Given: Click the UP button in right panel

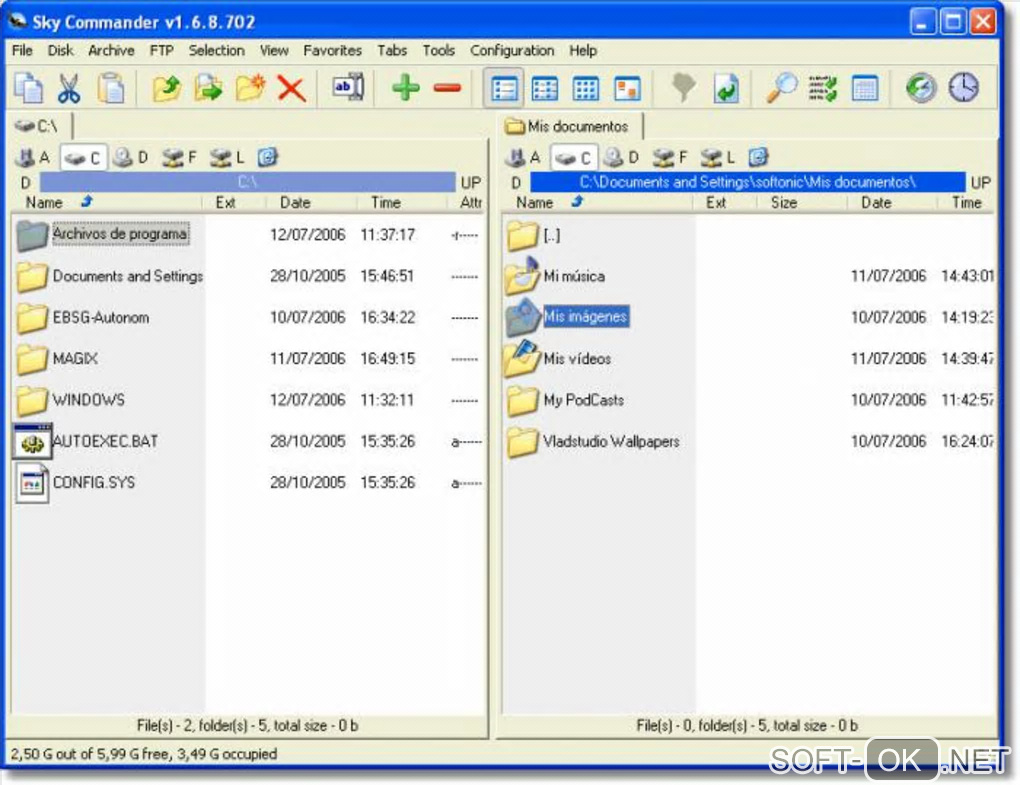Looking at the screenshot, I should click(x=980, y=183).
